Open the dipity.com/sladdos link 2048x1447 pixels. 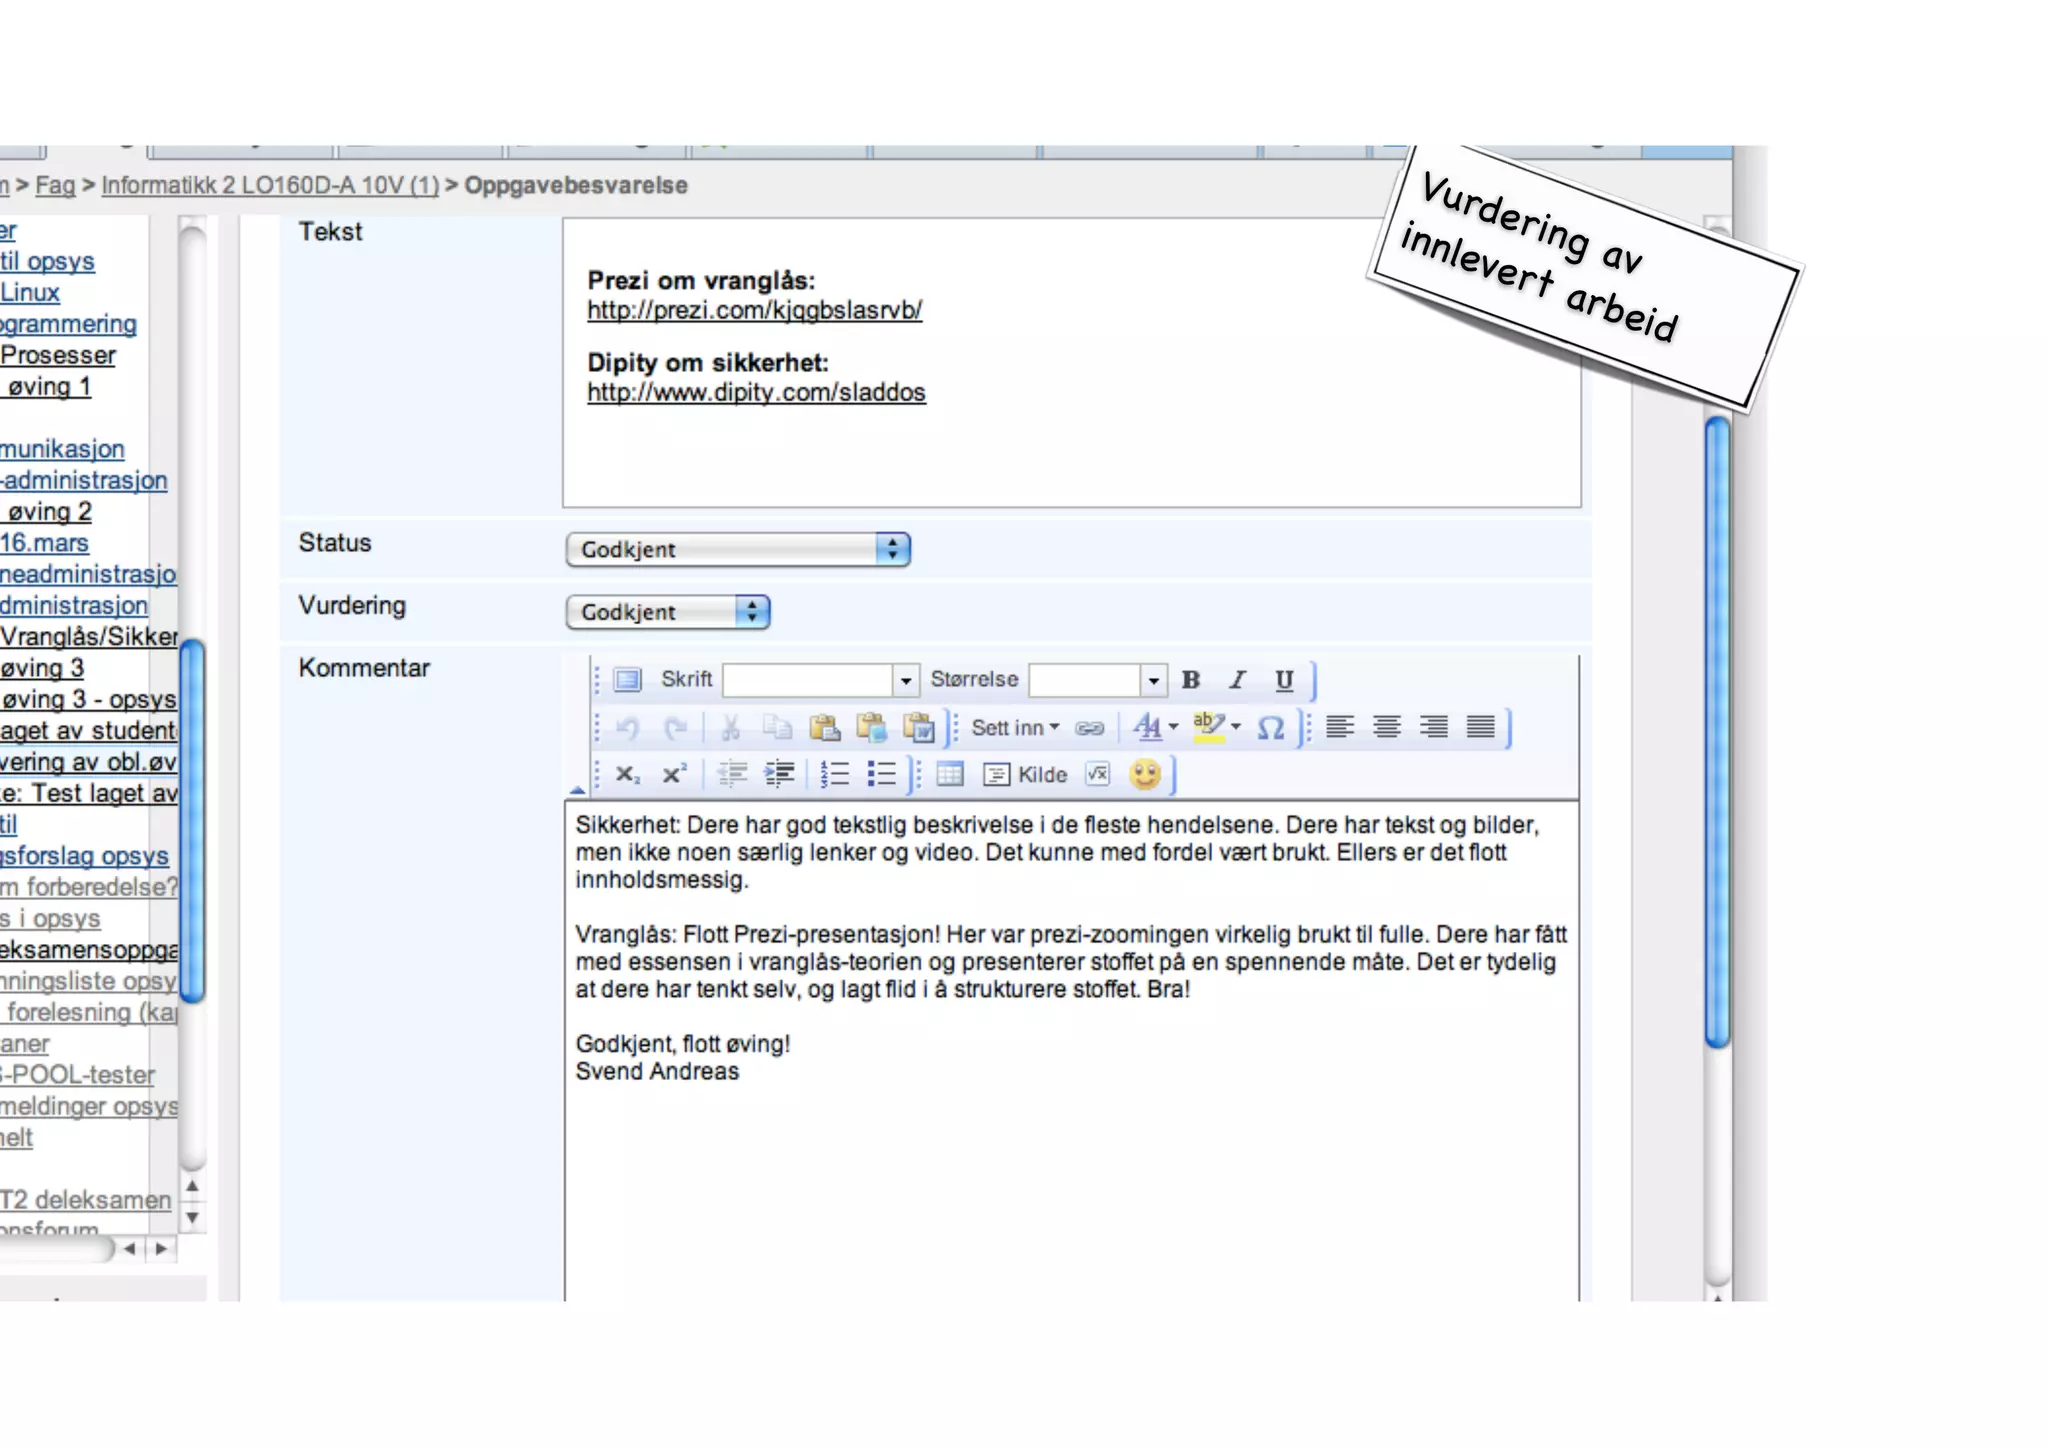[x=756, y=392]
